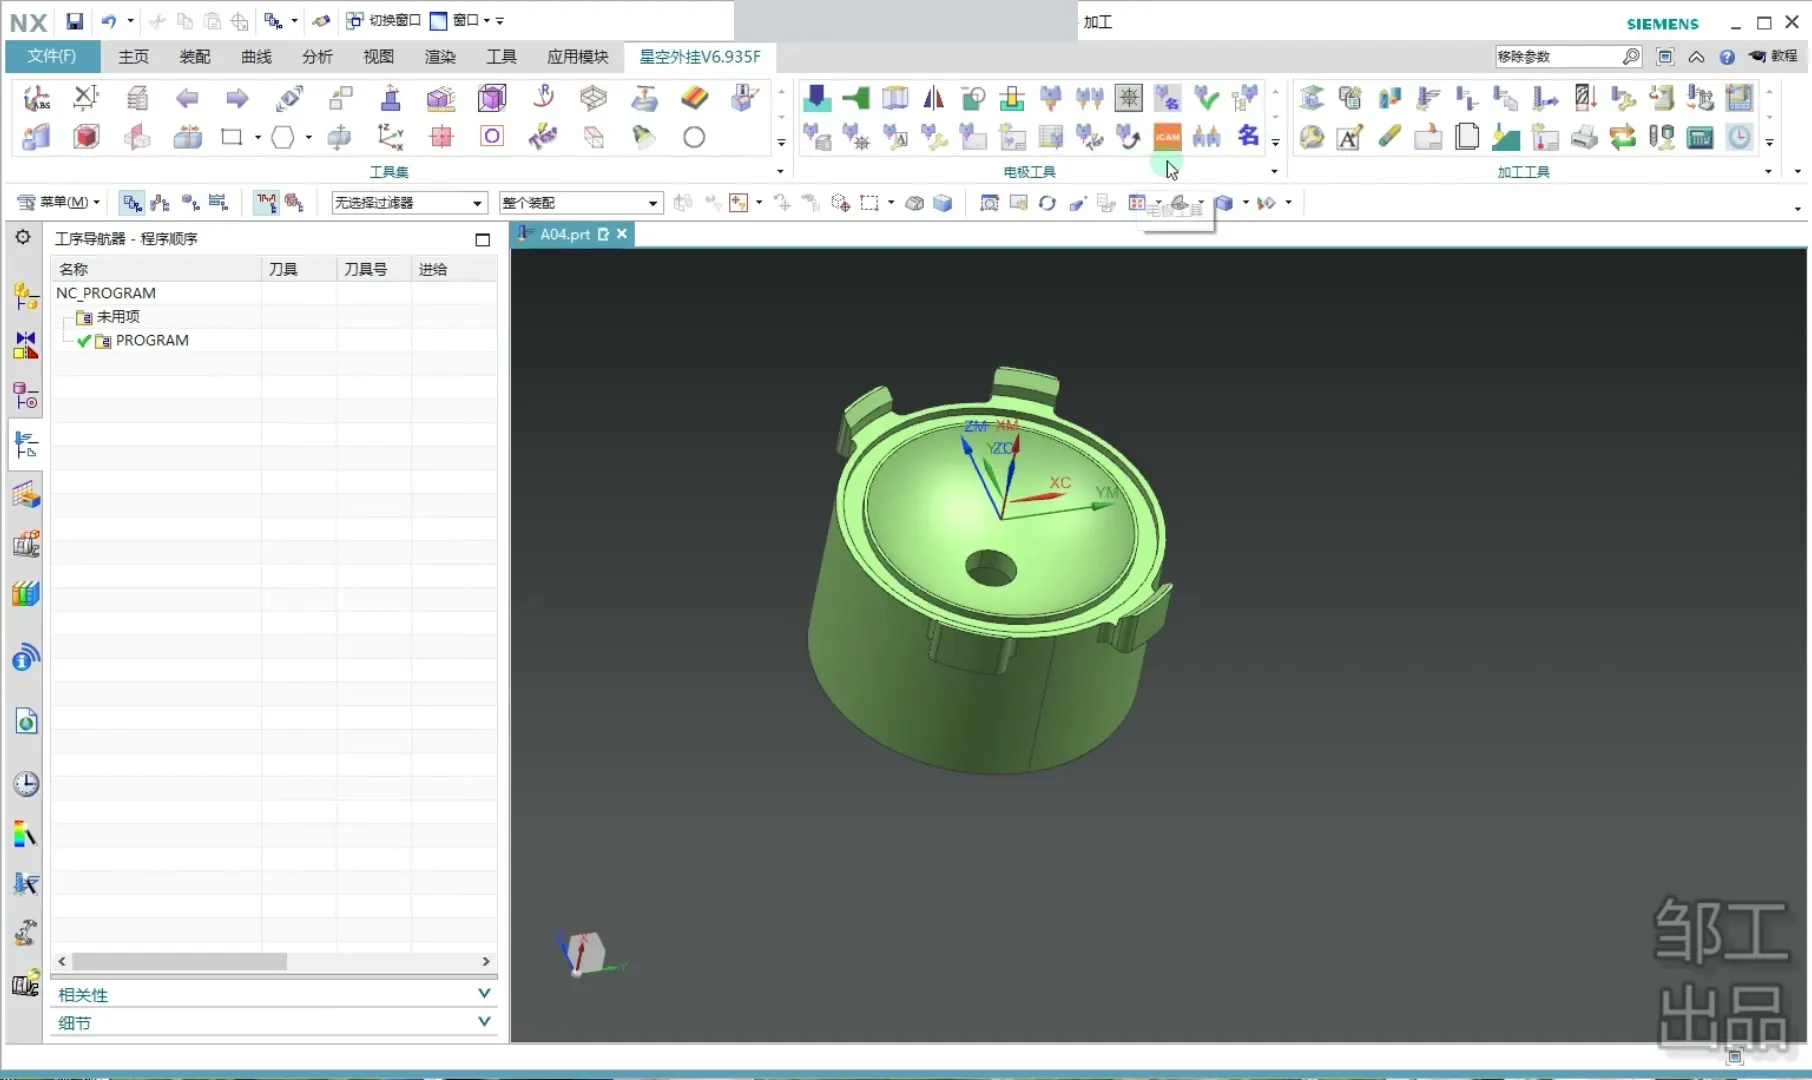The image size is (1812, 1080).
Task: Toggle the highlighted spider web icon in 电极工具
Action: pos(1128,98)
